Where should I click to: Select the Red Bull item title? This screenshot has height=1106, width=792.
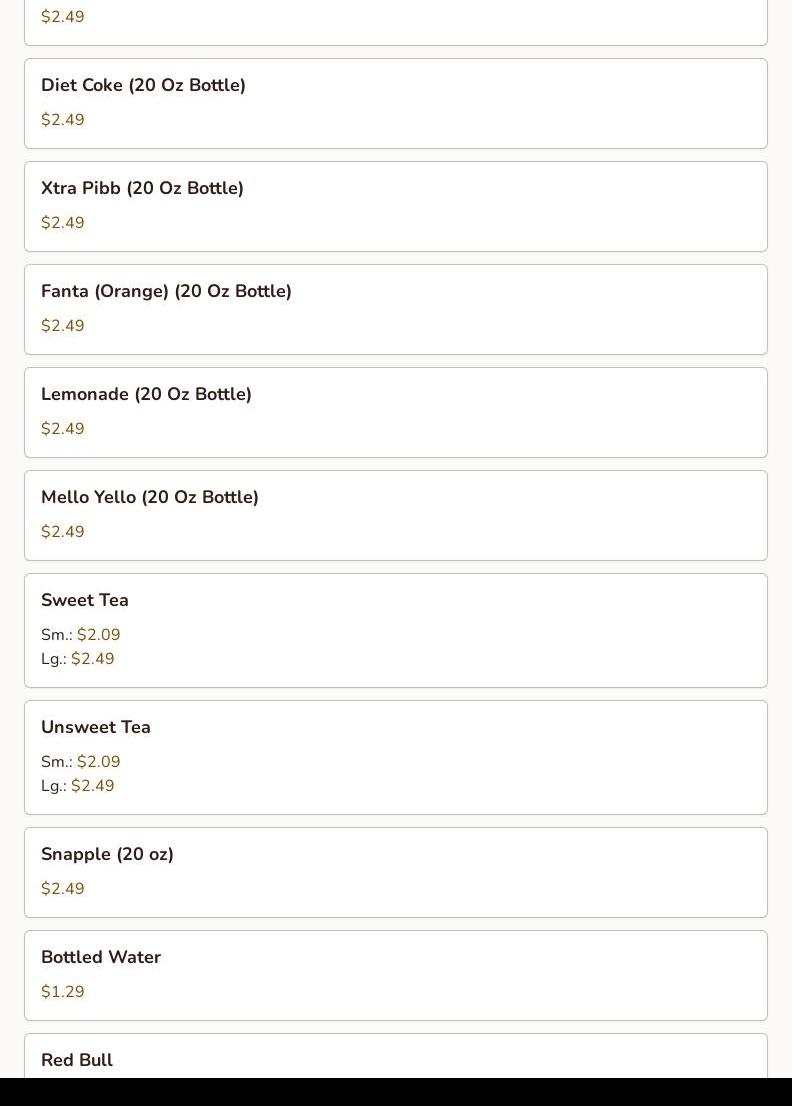click(x=77, y=1060)
